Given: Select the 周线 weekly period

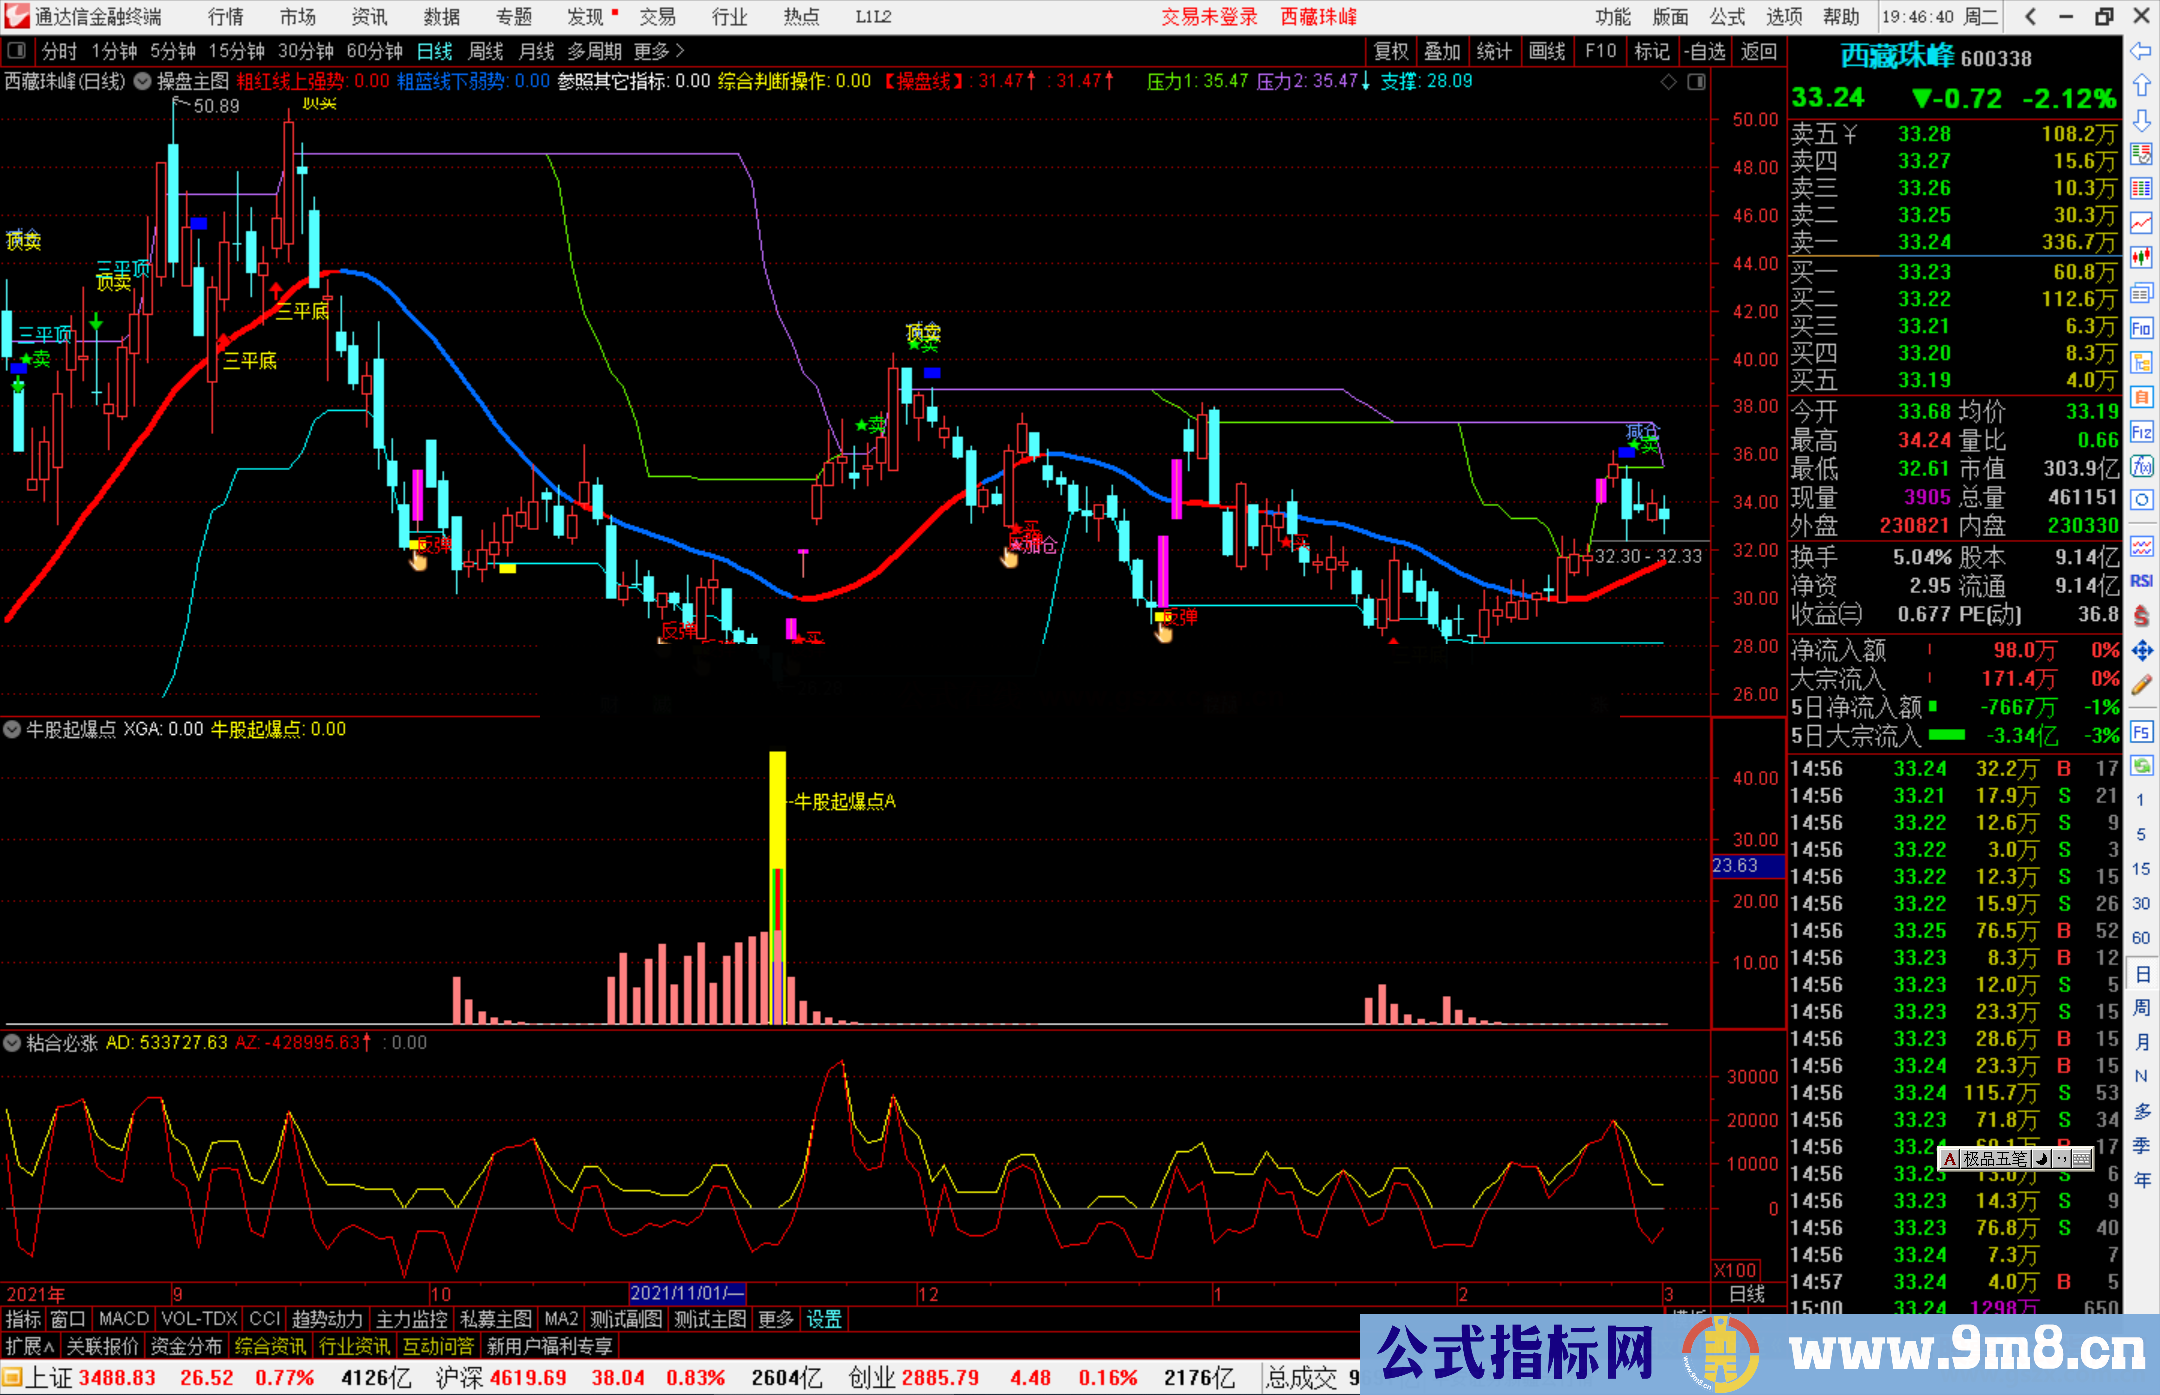Looking at the screenshot, I should (x=486, y=51).
